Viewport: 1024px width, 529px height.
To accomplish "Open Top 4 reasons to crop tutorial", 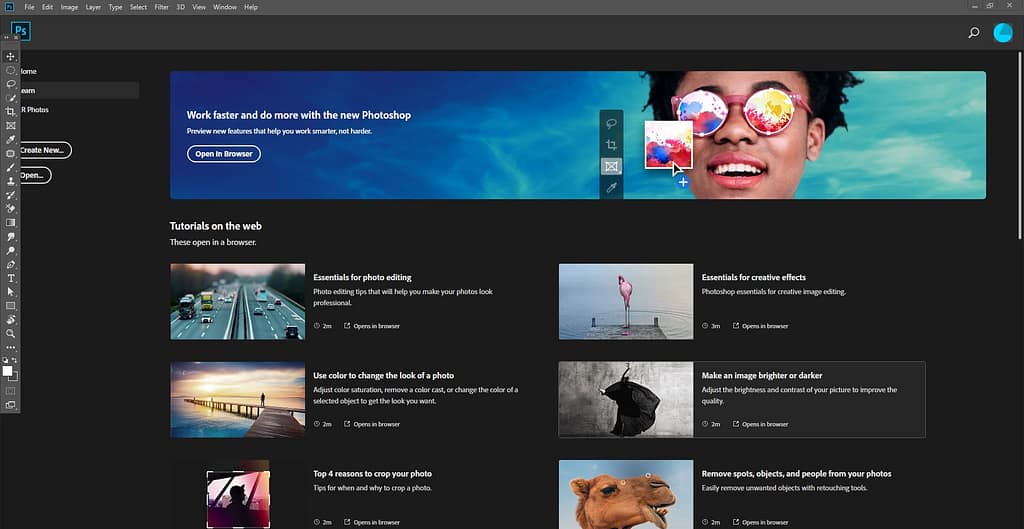I will pos(372,473).
